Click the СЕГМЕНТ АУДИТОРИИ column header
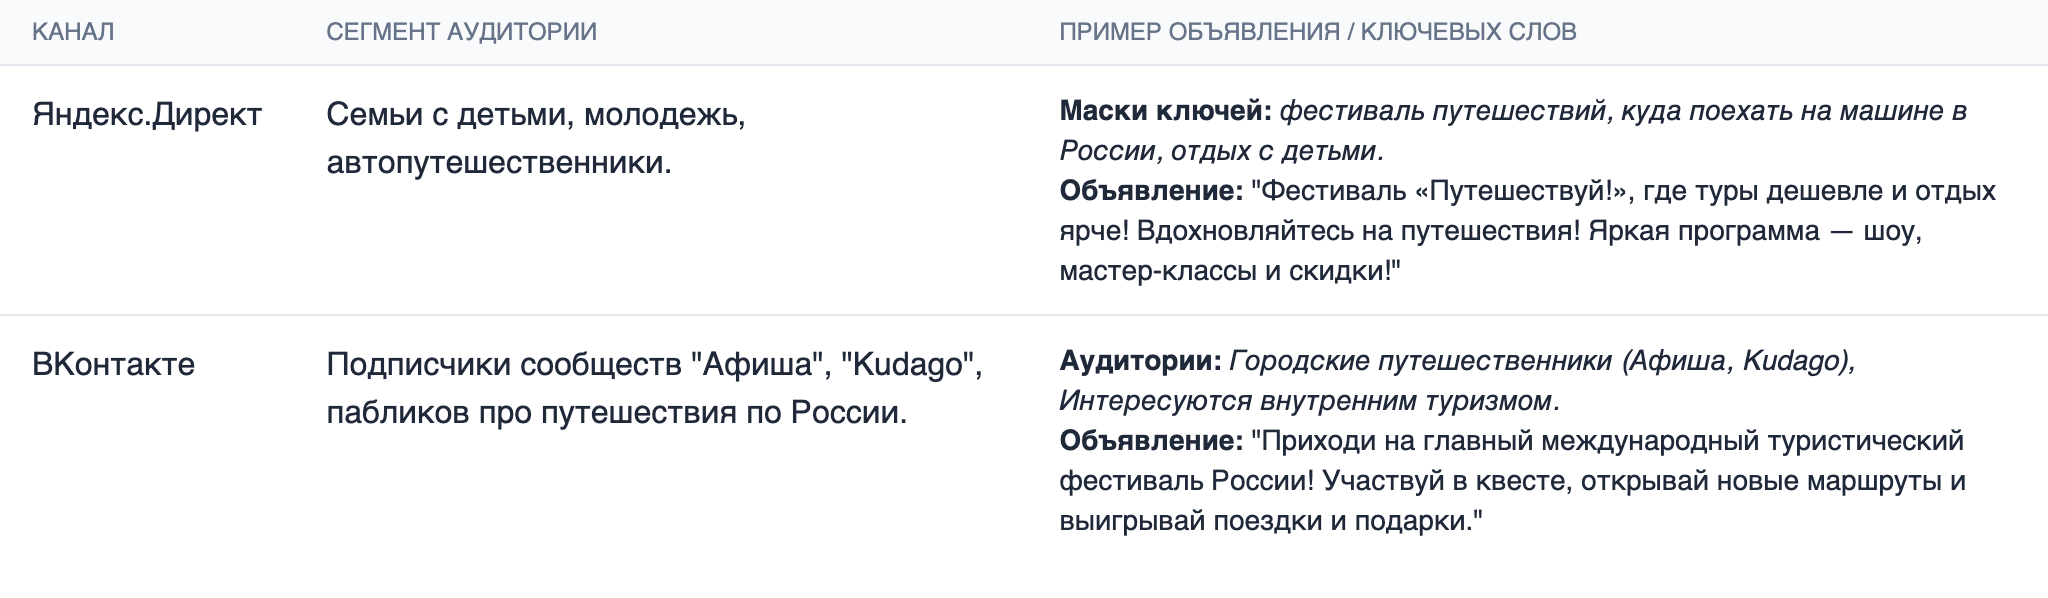 point(461,32)
